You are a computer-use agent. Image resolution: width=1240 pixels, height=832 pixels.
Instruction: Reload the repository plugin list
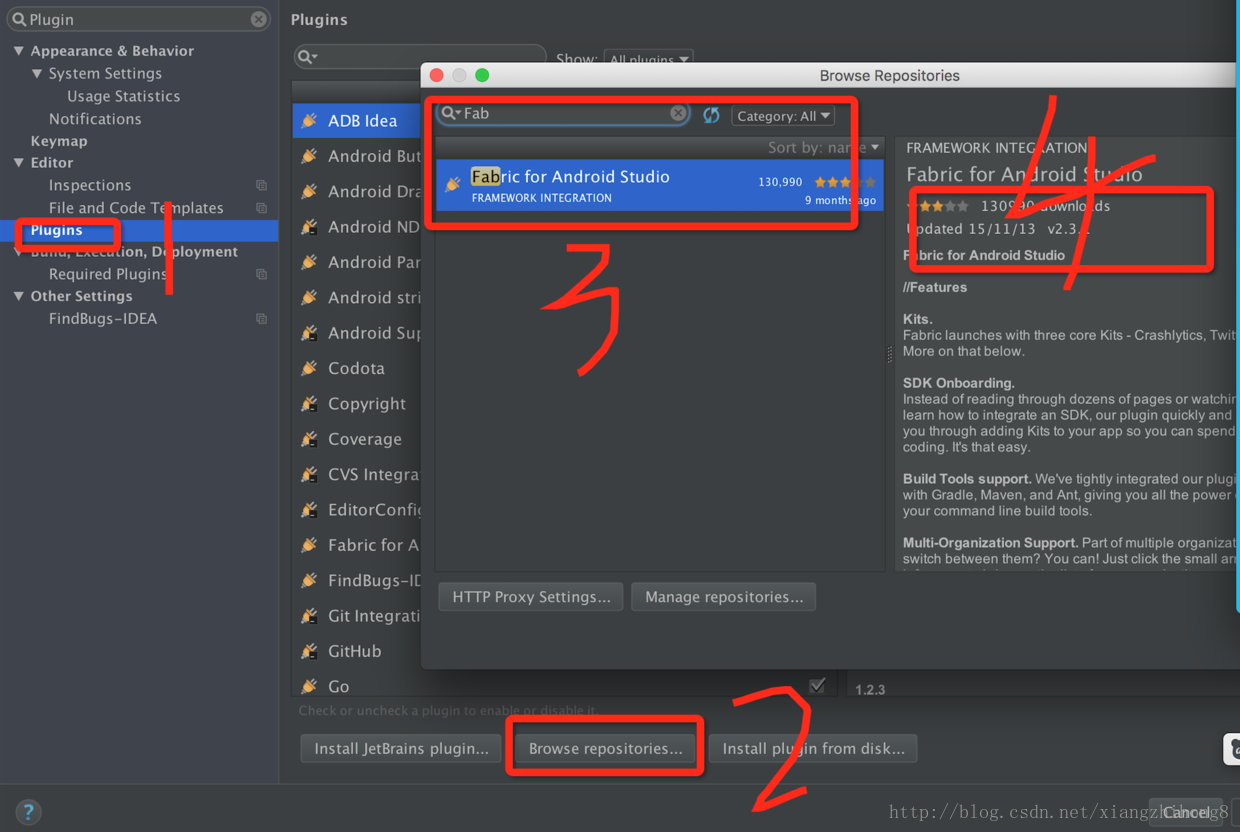[x=711, y=115]
